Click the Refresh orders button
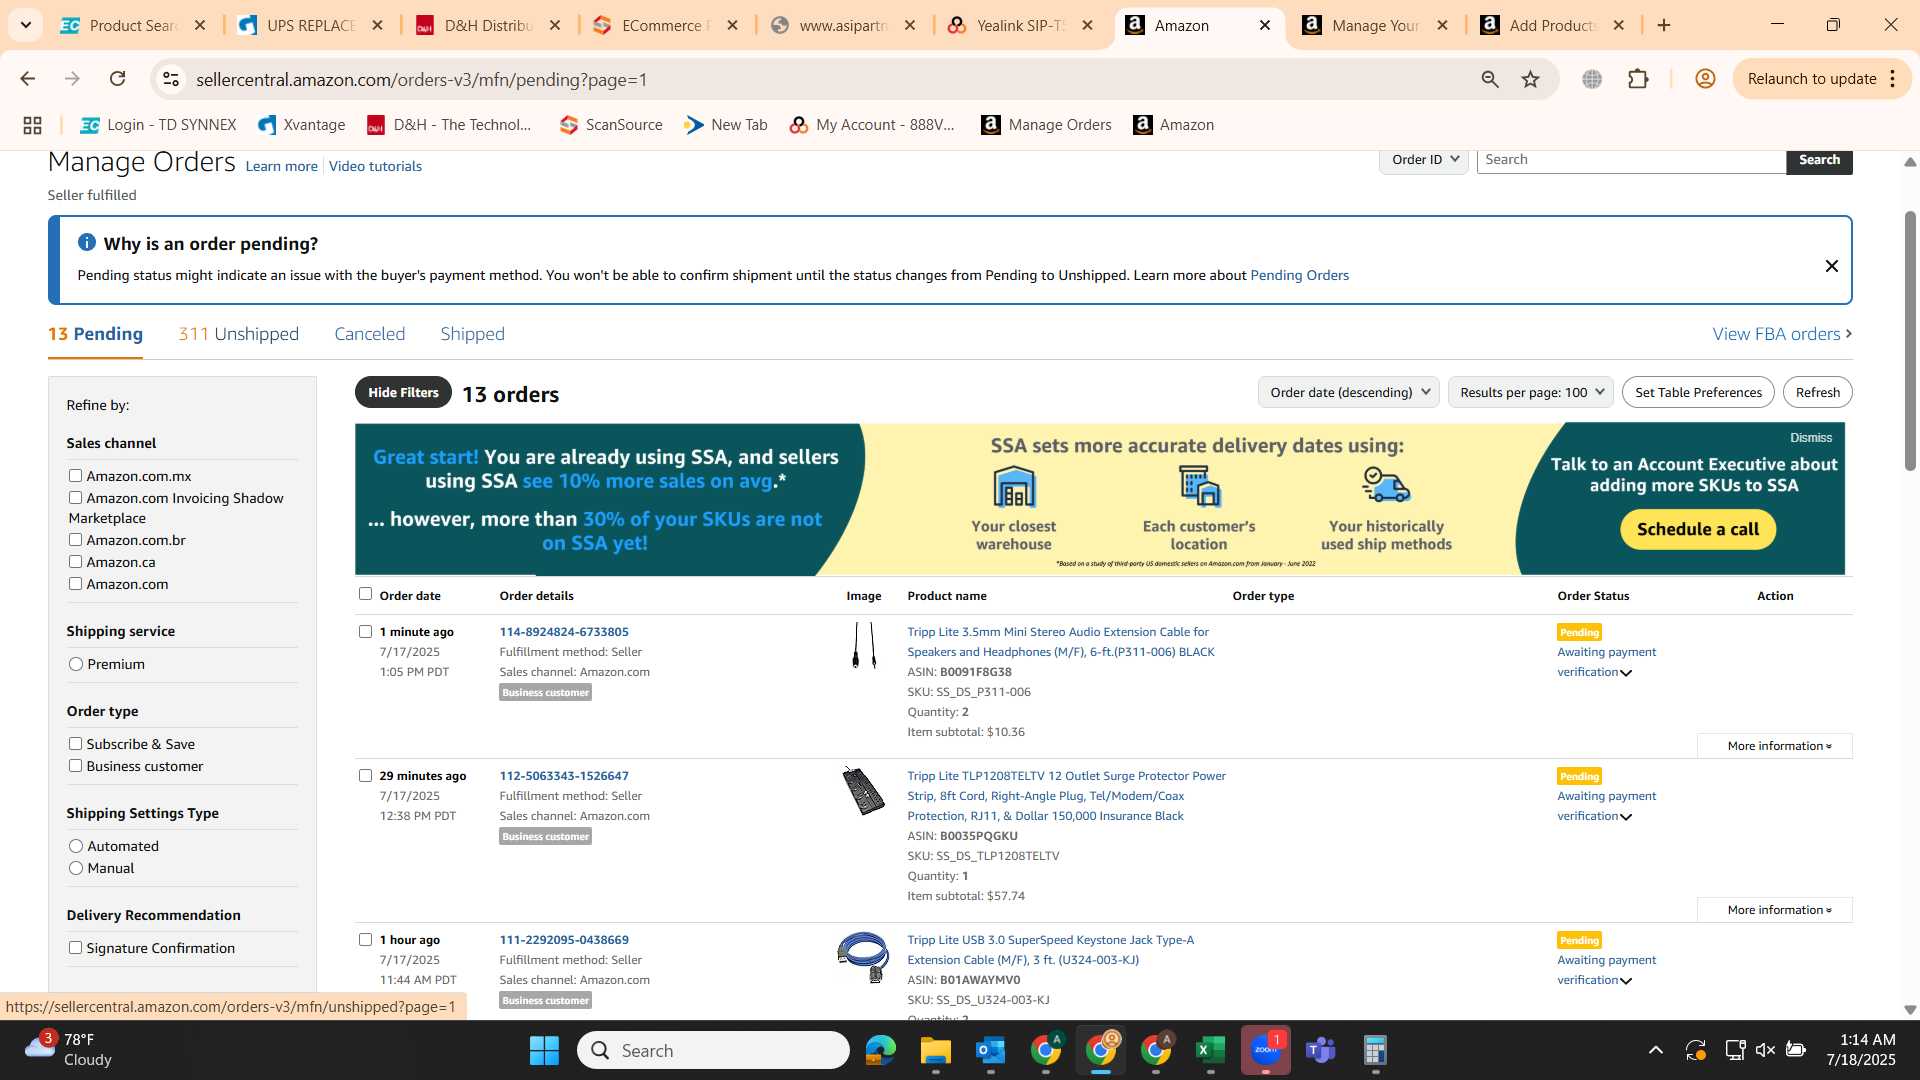Viewport: 1920px width, 1080px height. point(1817,392)
